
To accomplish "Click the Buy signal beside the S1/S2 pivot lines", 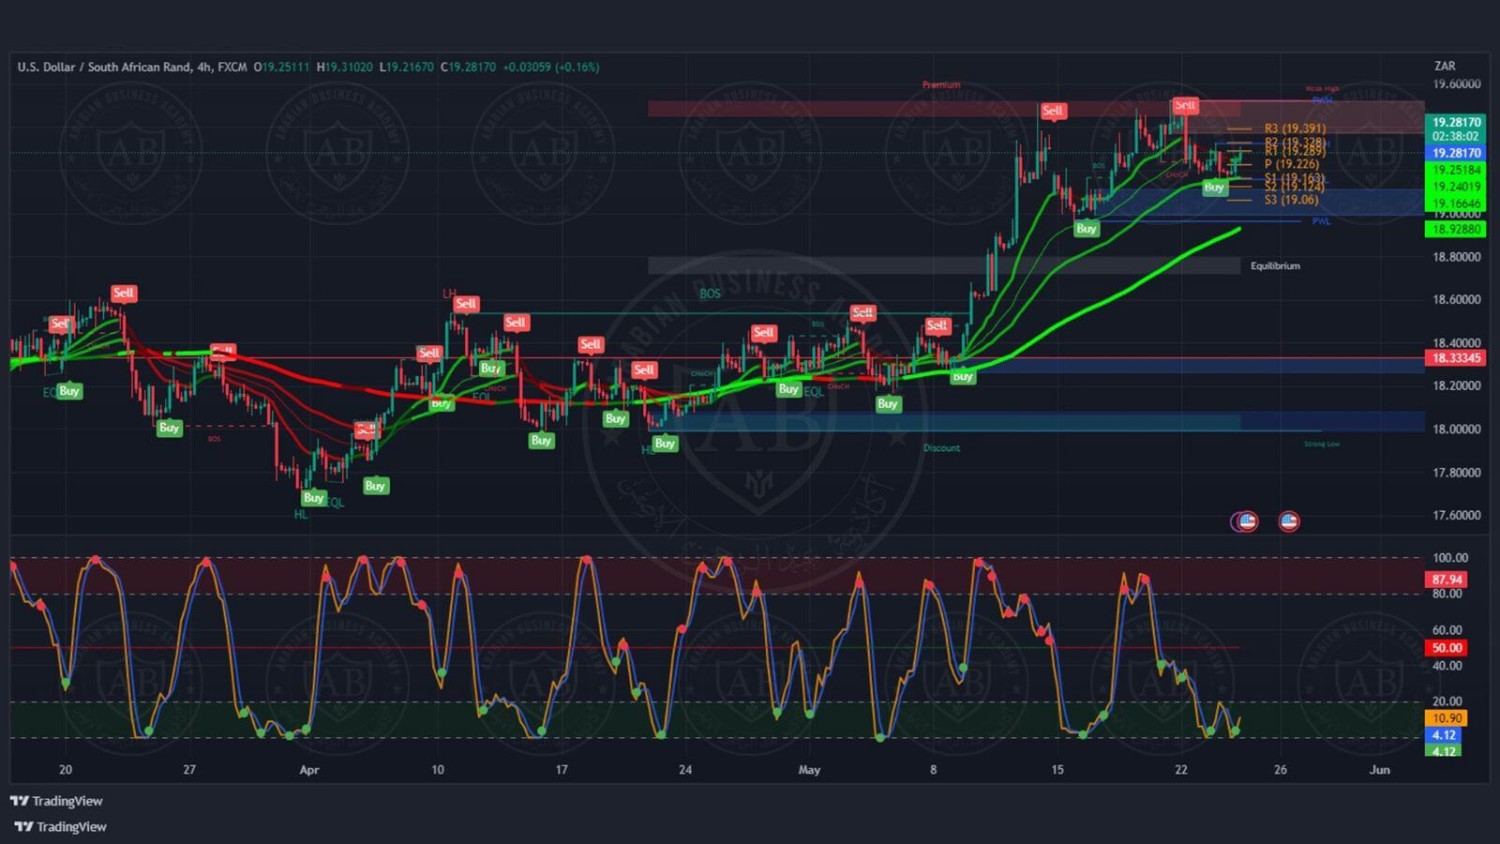I will pyautogui.click(x=1214, y=187).
